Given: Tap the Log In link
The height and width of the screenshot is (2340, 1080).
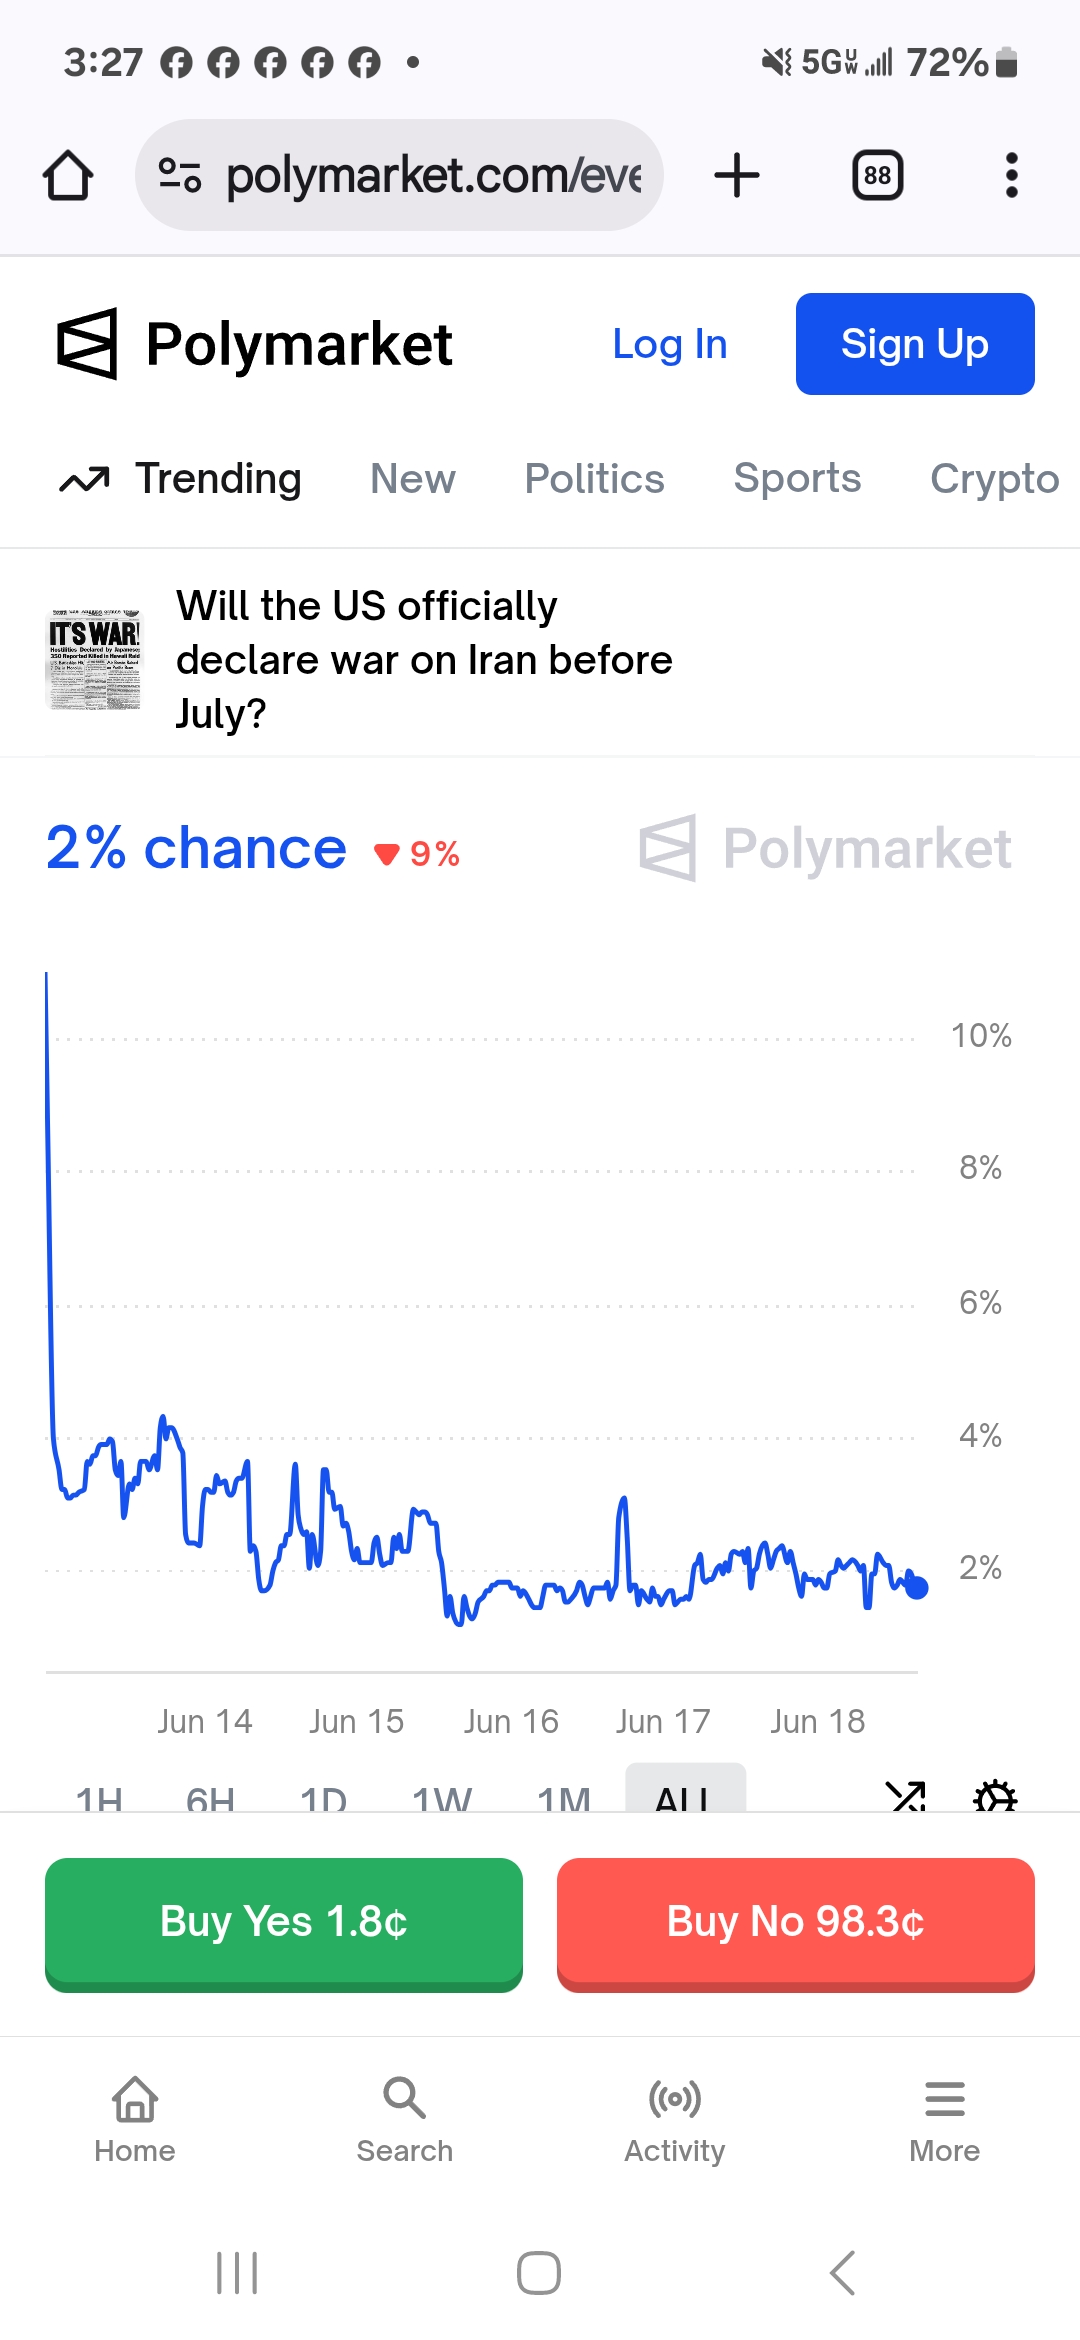Looking at the screenshot, I should pyautogui.click(x=669, y=344).
